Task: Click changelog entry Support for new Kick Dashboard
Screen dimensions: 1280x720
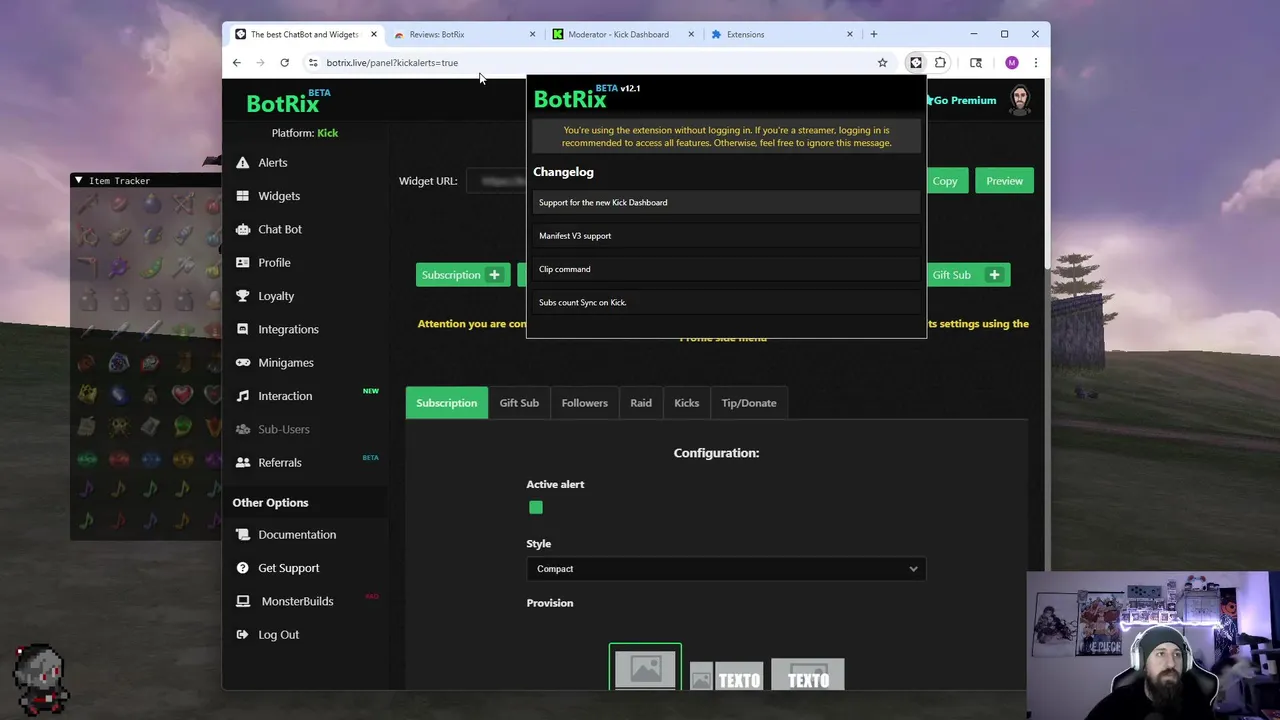Action: pyautogui.click(x=726, y=202)
